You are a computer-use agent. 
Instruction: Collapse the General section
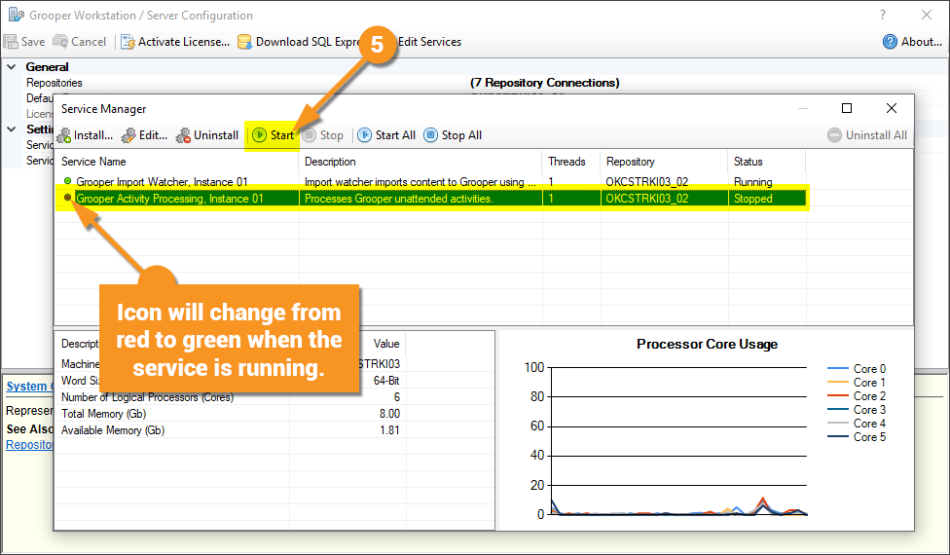coord(12,67)
